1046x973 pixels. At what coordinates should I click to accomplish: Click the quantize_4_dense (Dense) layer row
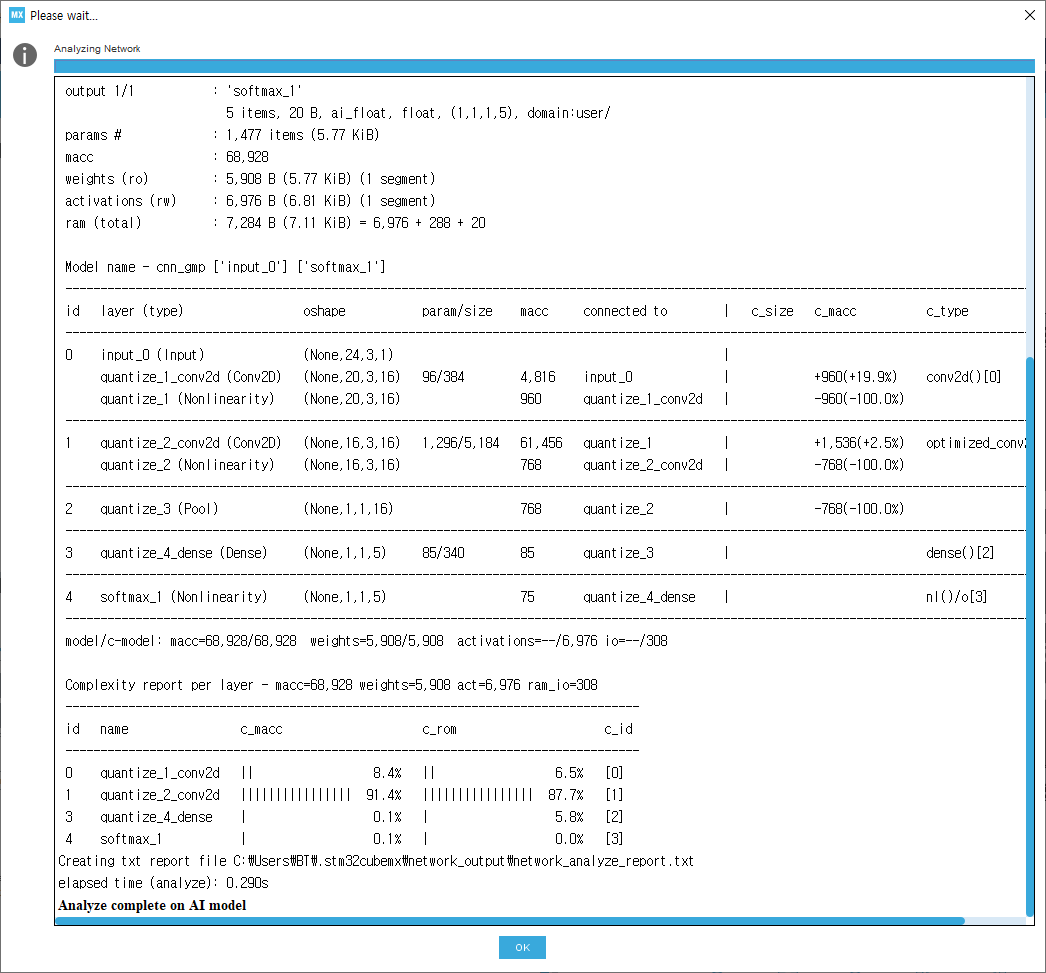[544, 553]
